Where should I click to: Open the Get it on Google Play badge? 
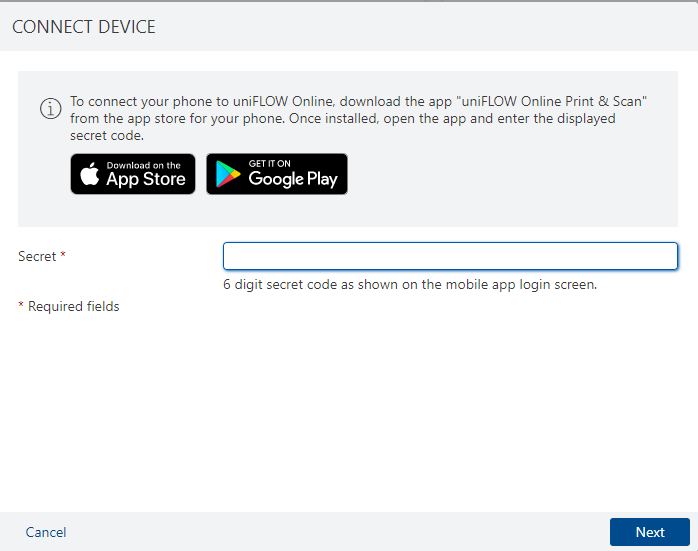coord(277,174)
